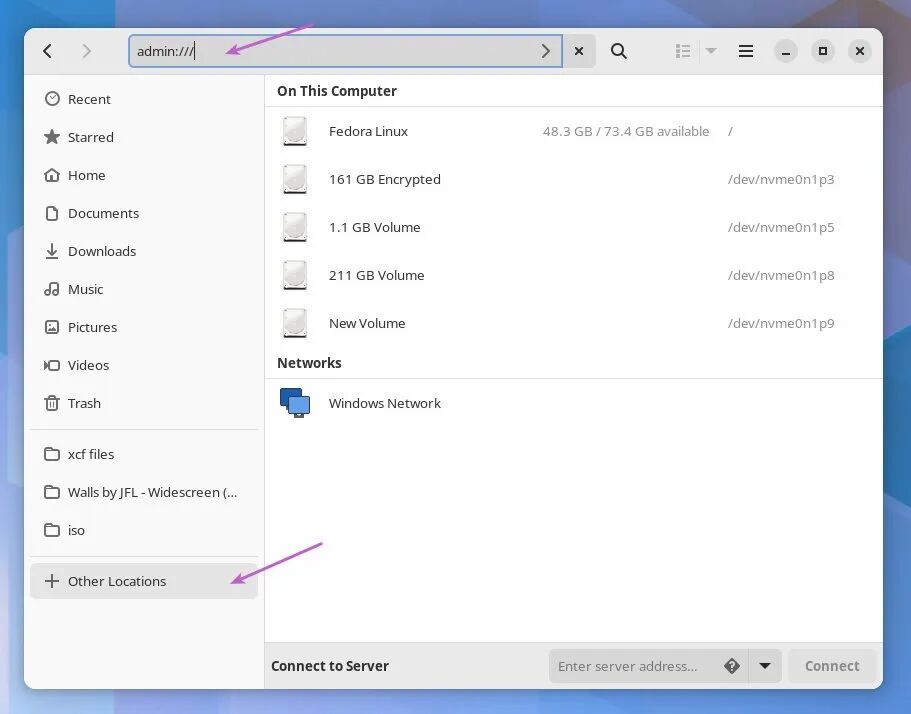Click the /dev/nvme0n1p3 device path
The image size is (911, 714).
point(781,180)
